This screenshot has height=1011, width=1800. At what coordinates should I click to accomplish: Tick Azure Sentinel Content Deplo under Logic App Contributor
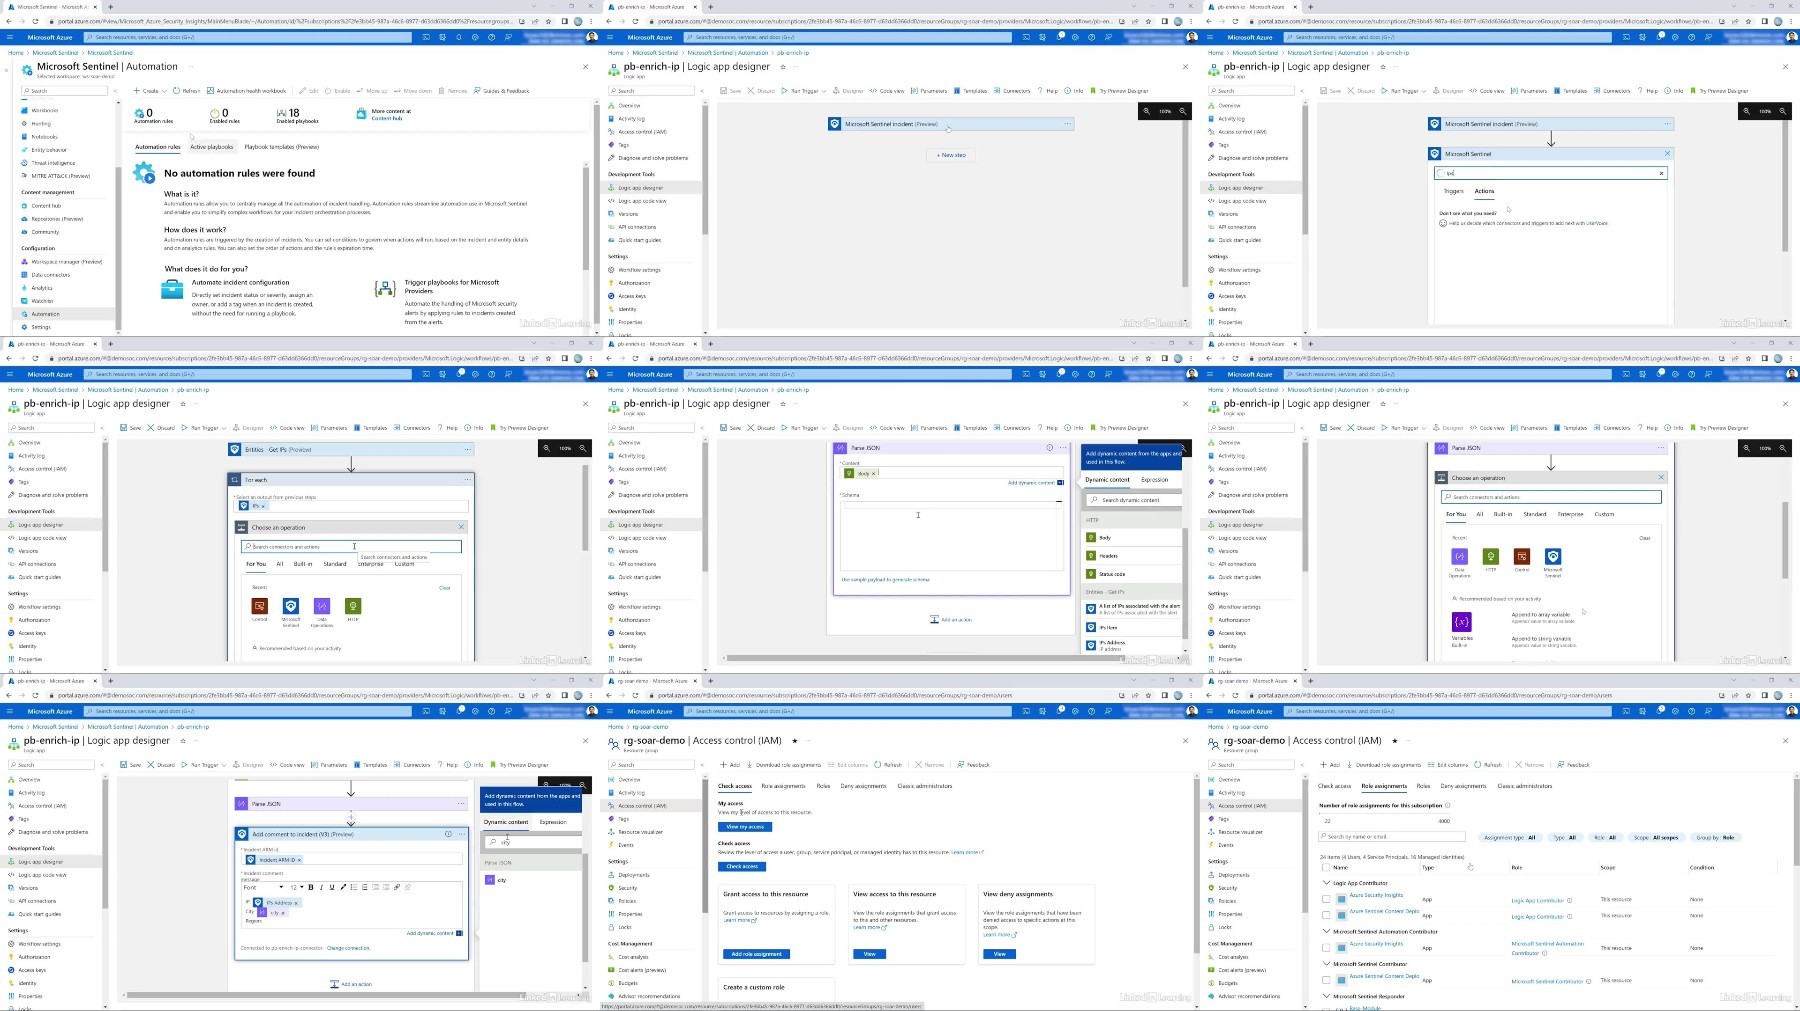point(1326,915)
